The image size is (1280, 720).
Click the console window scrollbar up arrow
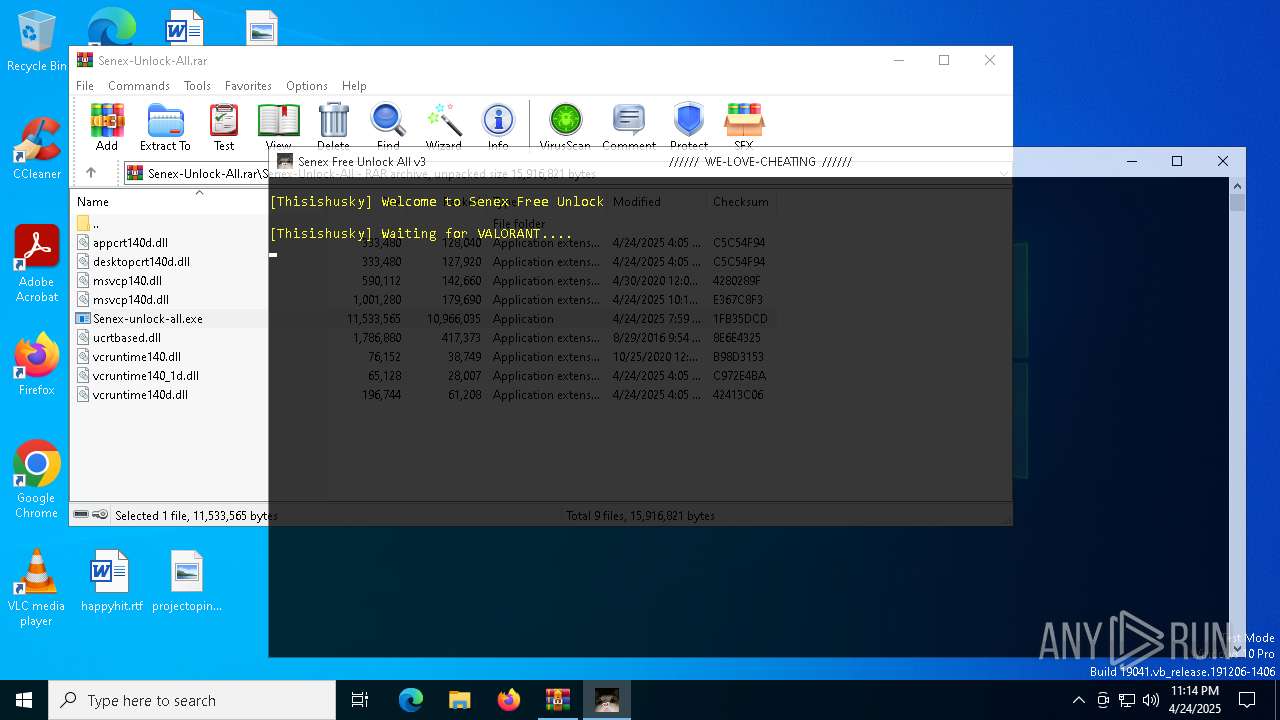(x=1237, y=186)
